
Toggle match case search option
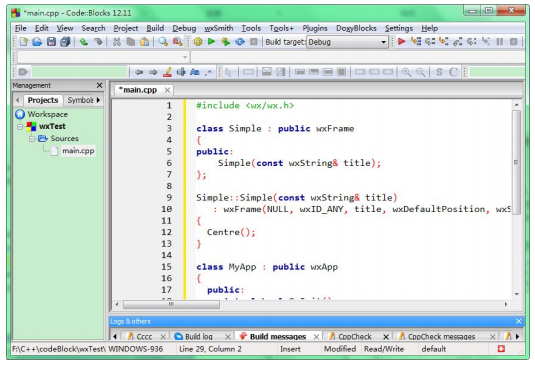click(194, 72)
